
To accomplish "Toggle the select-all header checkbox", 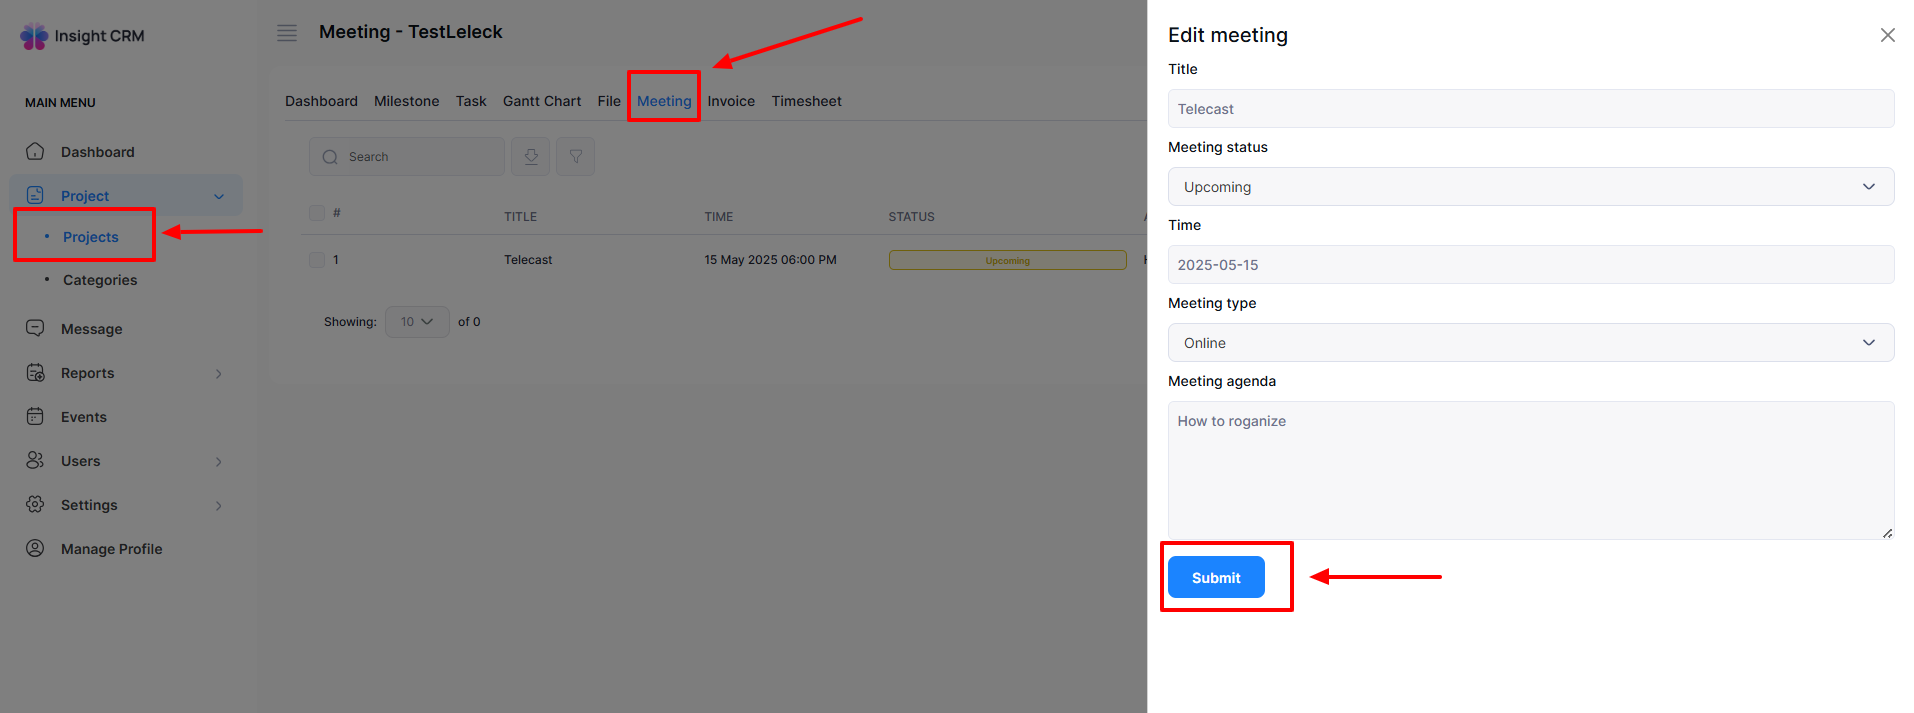I will pyautogui.click(x=317, y=213).
